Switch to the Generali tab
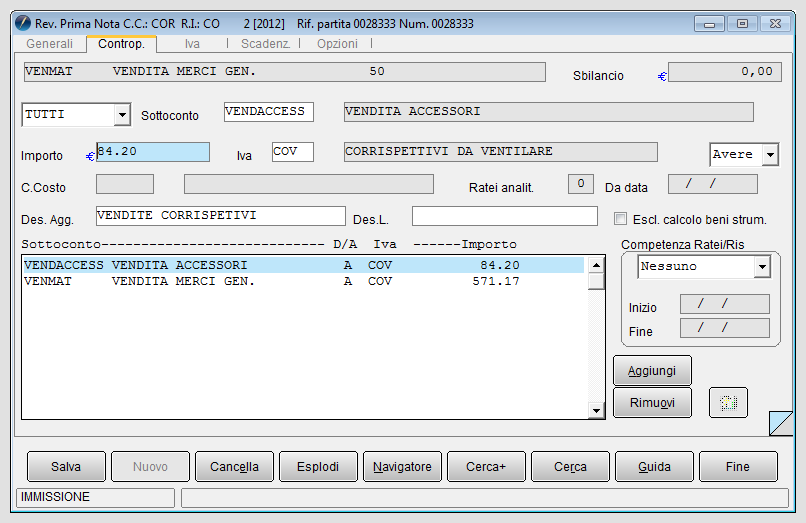The height and width of the screenshot is (523, 806). coord(49,44)
